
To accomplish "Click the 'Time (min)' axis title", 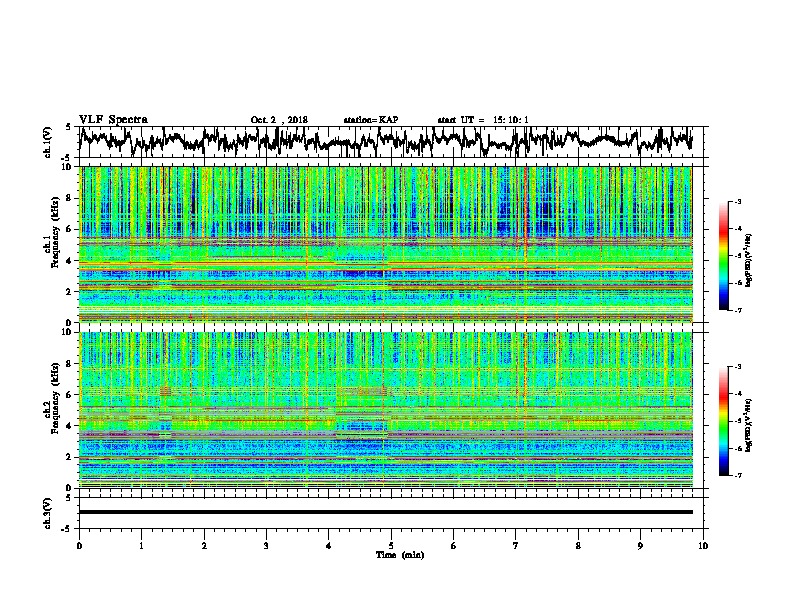I will (x=400, y=555).
